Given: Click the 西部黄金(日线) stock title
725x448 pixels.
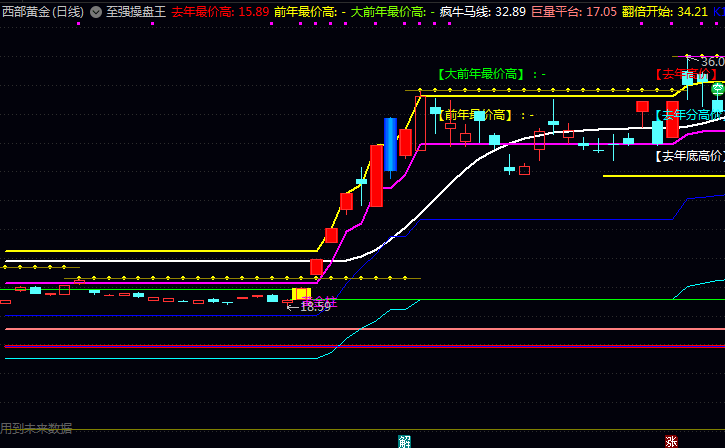Looking at the screenshot, I should 43,12.
